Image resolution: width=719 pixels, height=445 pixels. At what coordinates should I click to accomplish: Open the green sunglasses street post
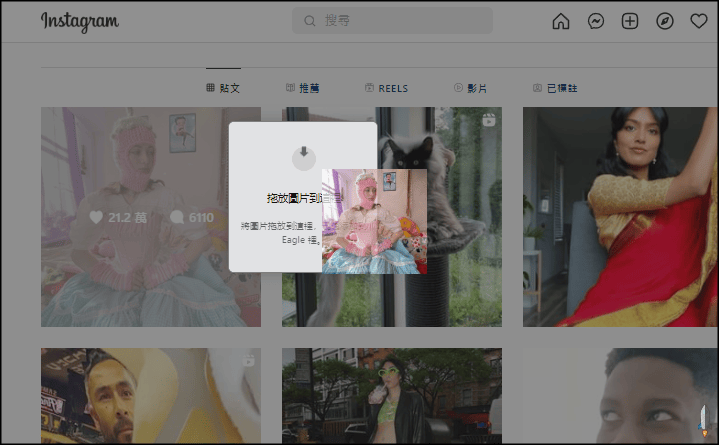pyautogui.click(x=391, y=396)
